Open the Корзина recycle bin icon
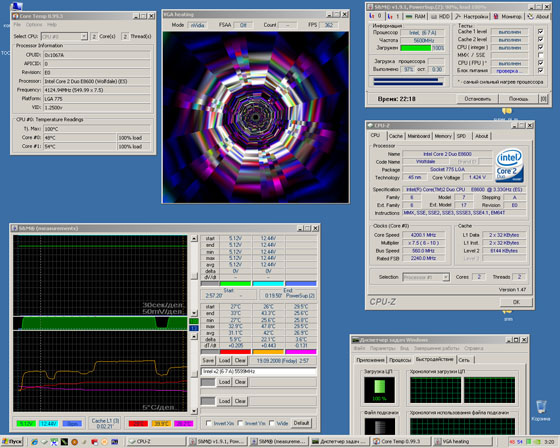Image resolution: width=560 pixels, height=448 pixels. (x=541, y=410)
